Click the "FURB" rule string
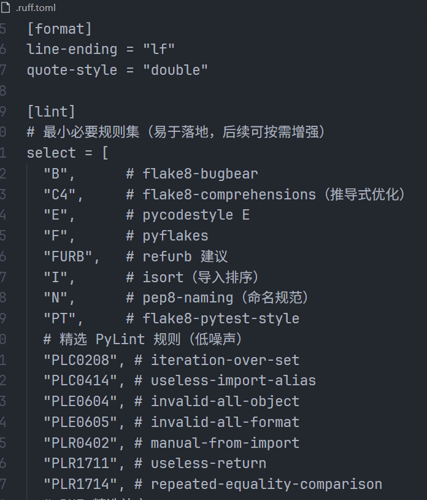 coord(68,256)
